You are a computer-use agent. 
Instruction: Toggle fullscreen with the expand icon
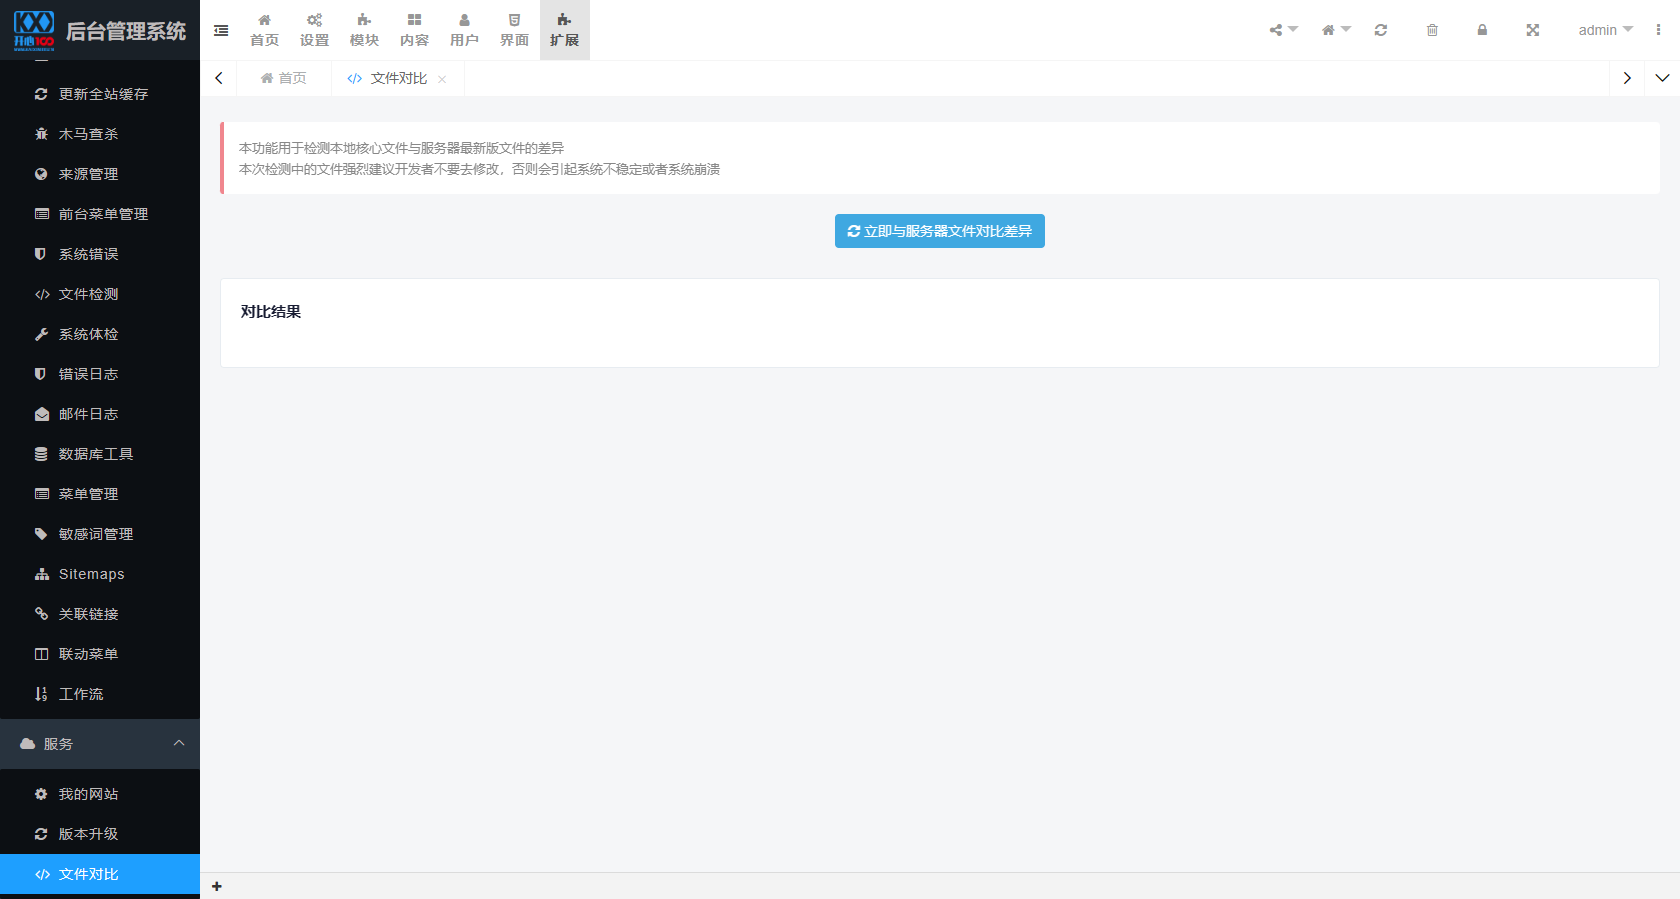point(1532,30)
